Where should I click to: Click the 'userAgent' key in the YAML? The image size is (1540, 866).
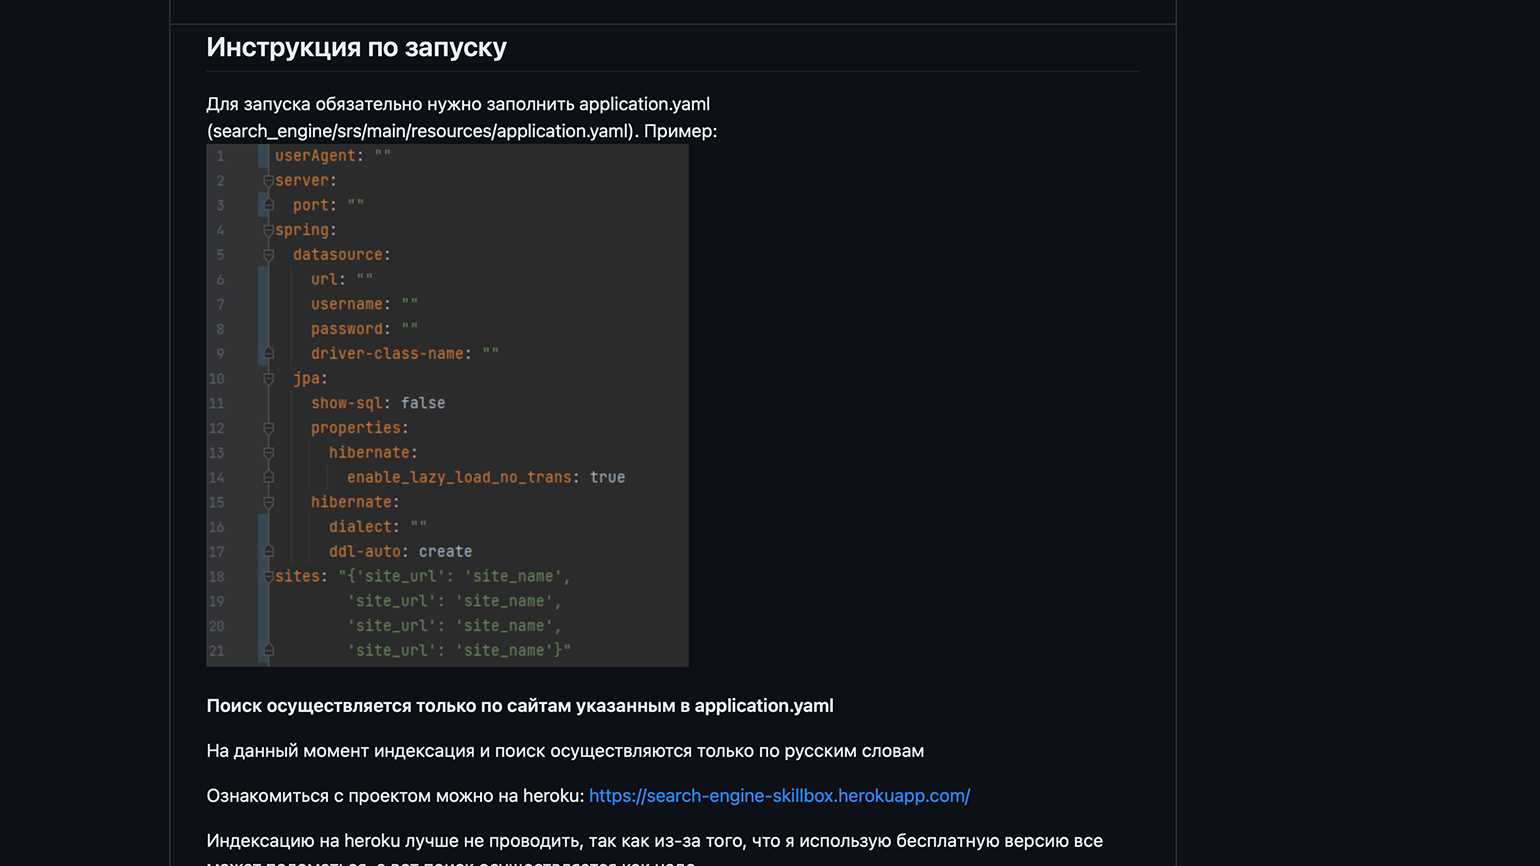tap(315, 156)
